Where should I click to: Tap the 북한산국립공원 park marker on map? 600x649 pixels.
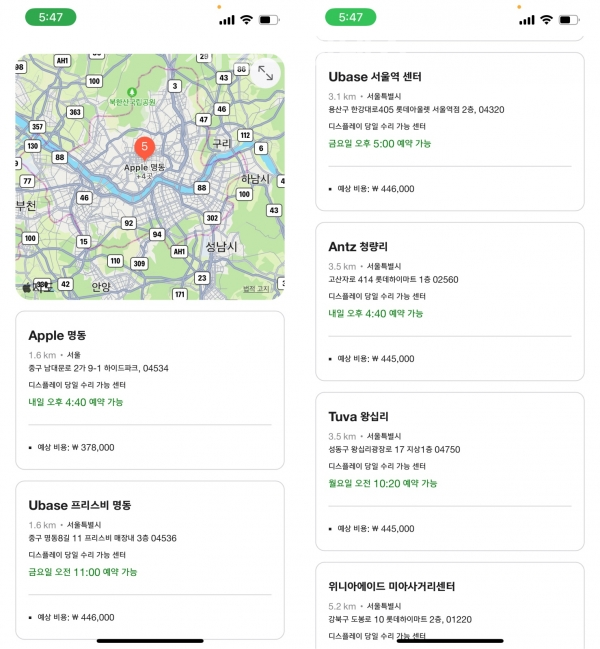coord(132,97)
